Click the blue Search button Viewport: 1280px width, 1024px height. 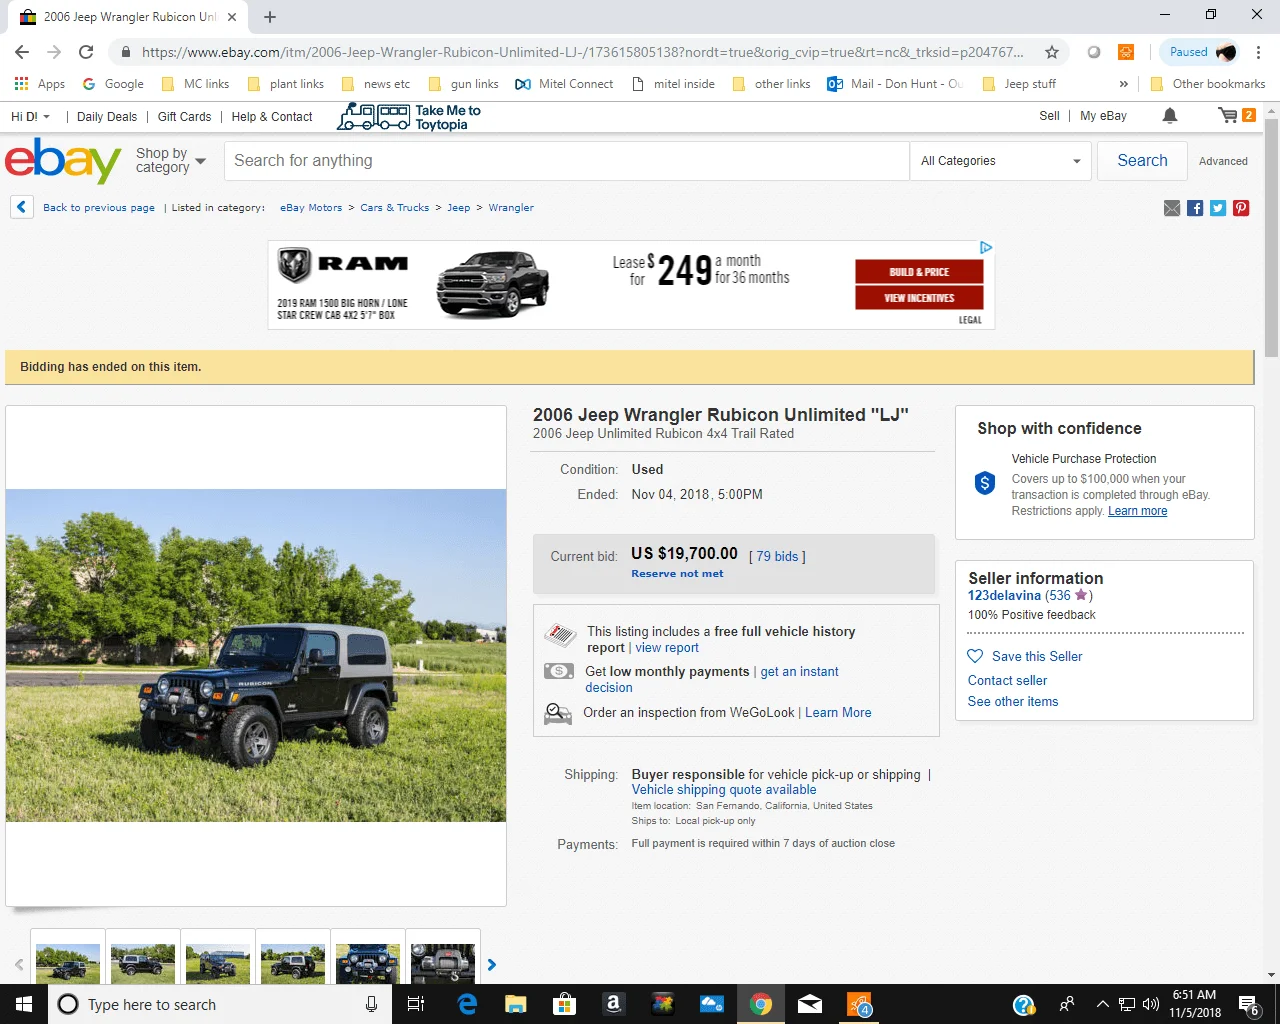click(x=1142, y=160)
